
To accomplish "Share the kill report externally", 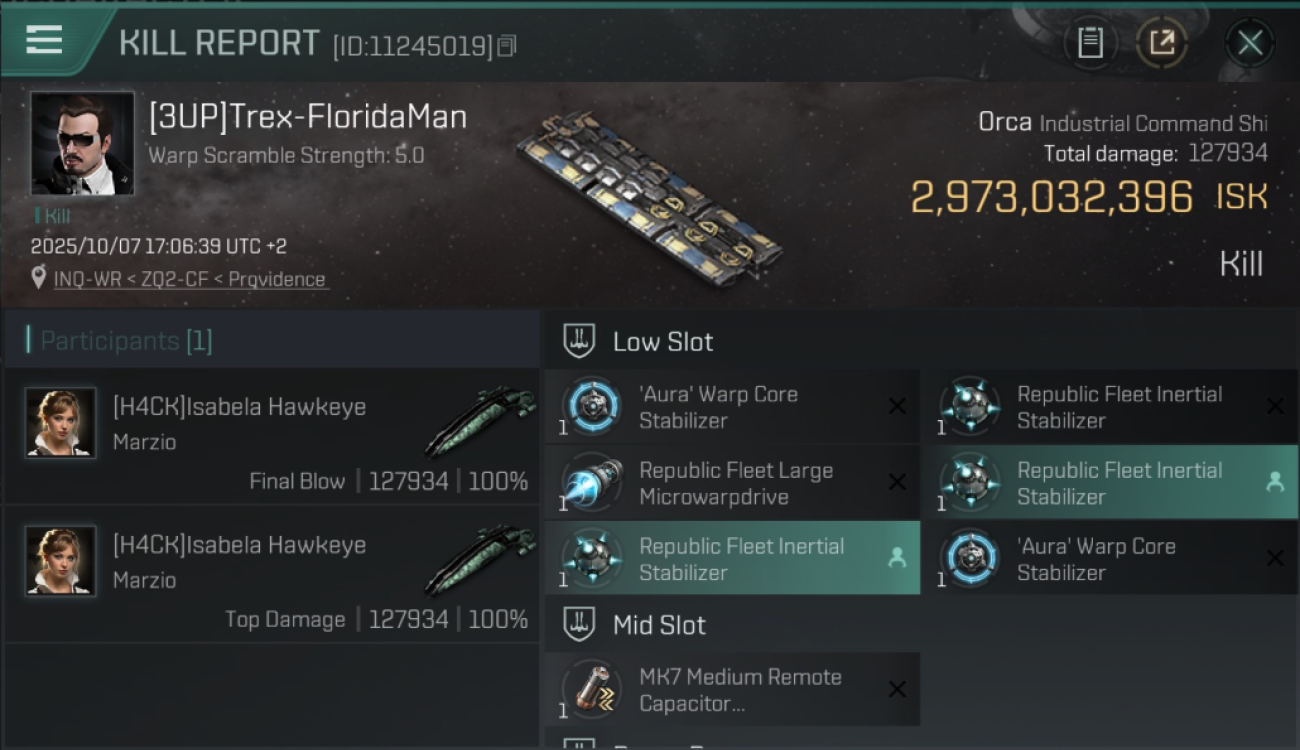I will [x=1161, y=42].
